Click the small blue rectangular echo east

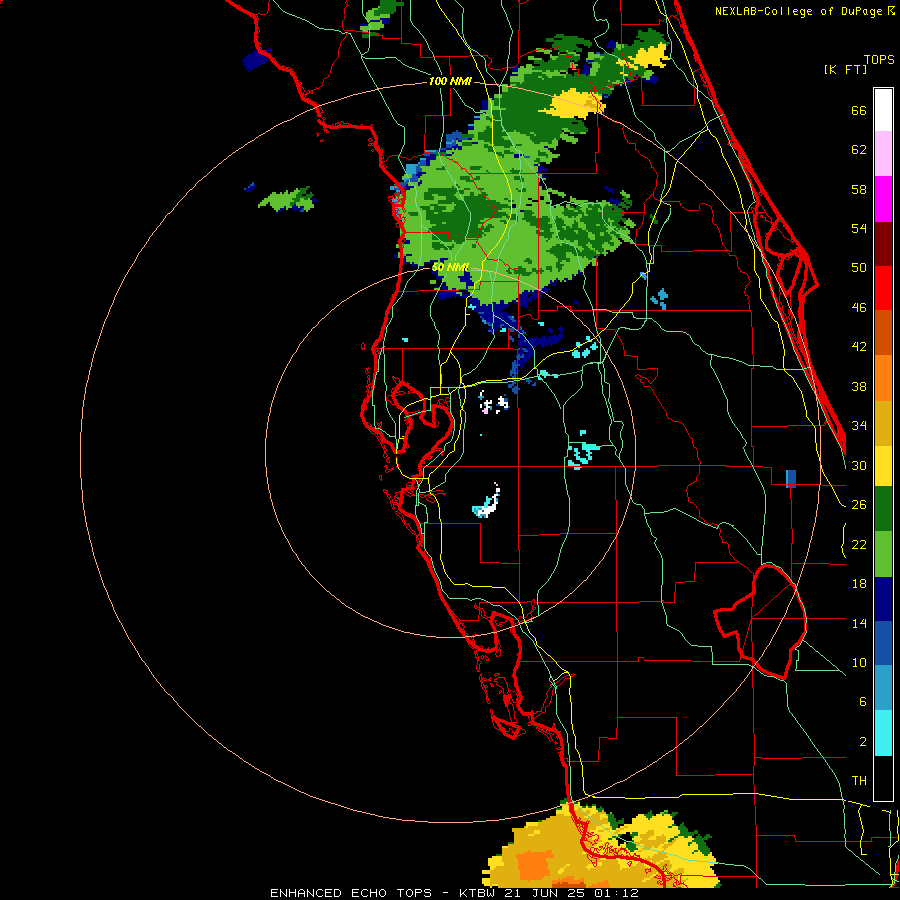click(791, 478)
